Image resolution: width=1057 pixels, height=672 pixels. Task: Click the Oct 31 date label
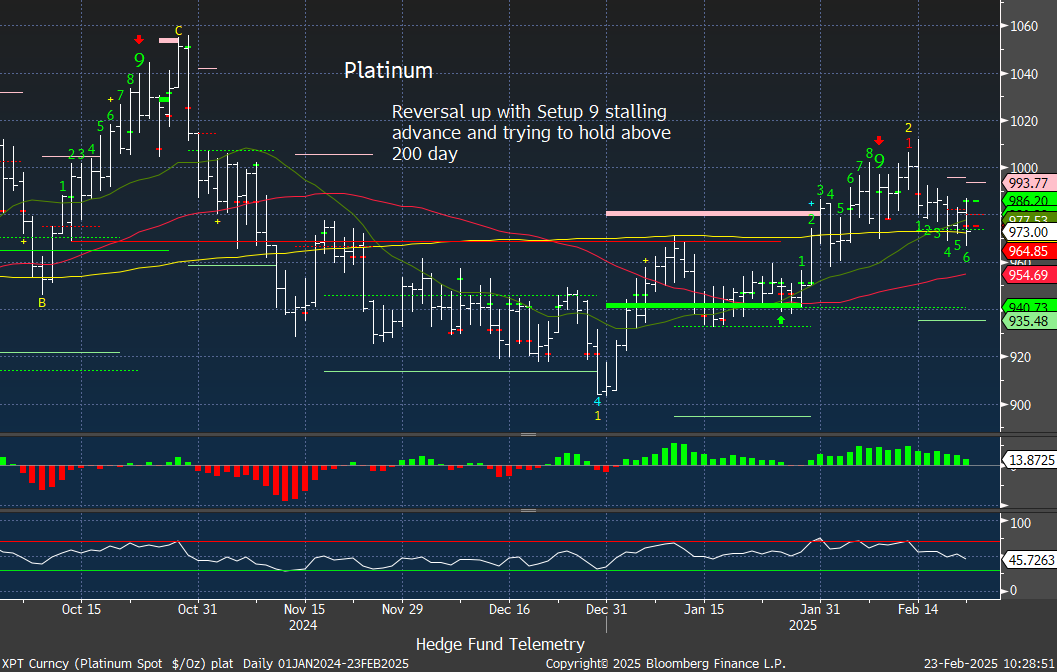click(198, 609)
